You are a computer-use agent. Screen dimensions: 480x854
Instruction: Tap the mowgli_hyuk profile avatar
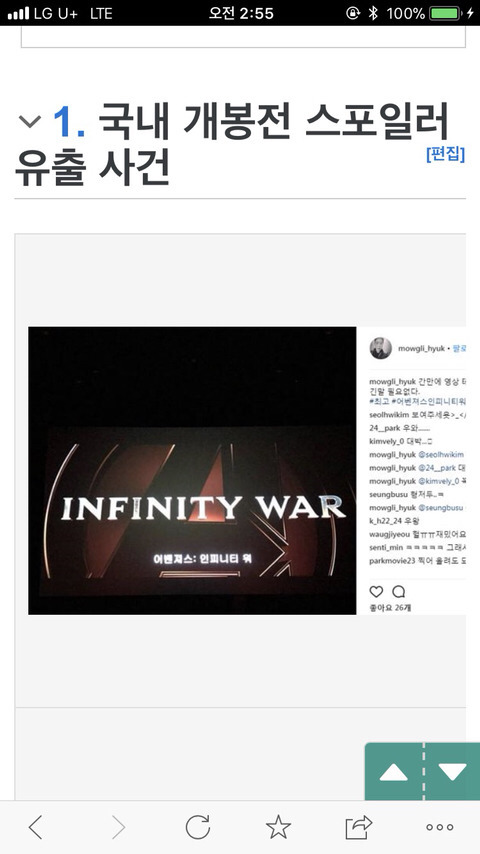click(x=381, y=348)
